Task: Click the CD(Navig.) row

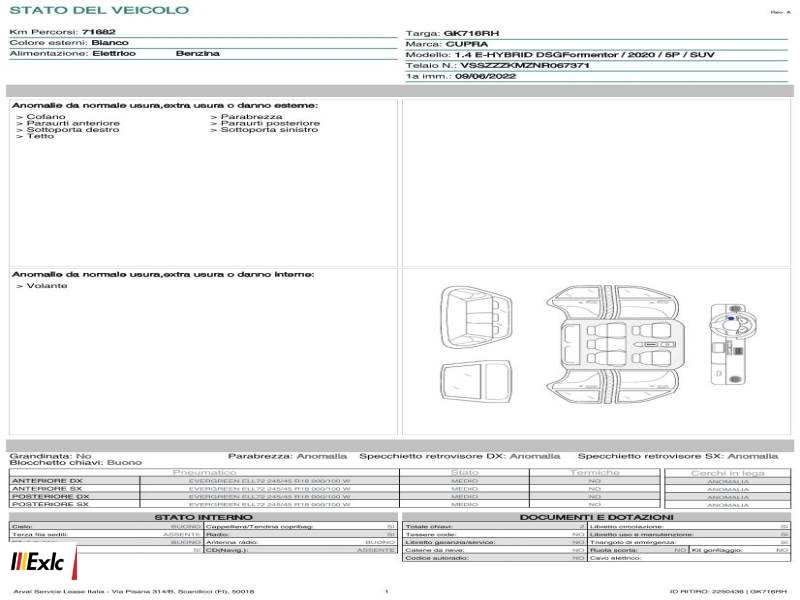Action: click(301, 550)
